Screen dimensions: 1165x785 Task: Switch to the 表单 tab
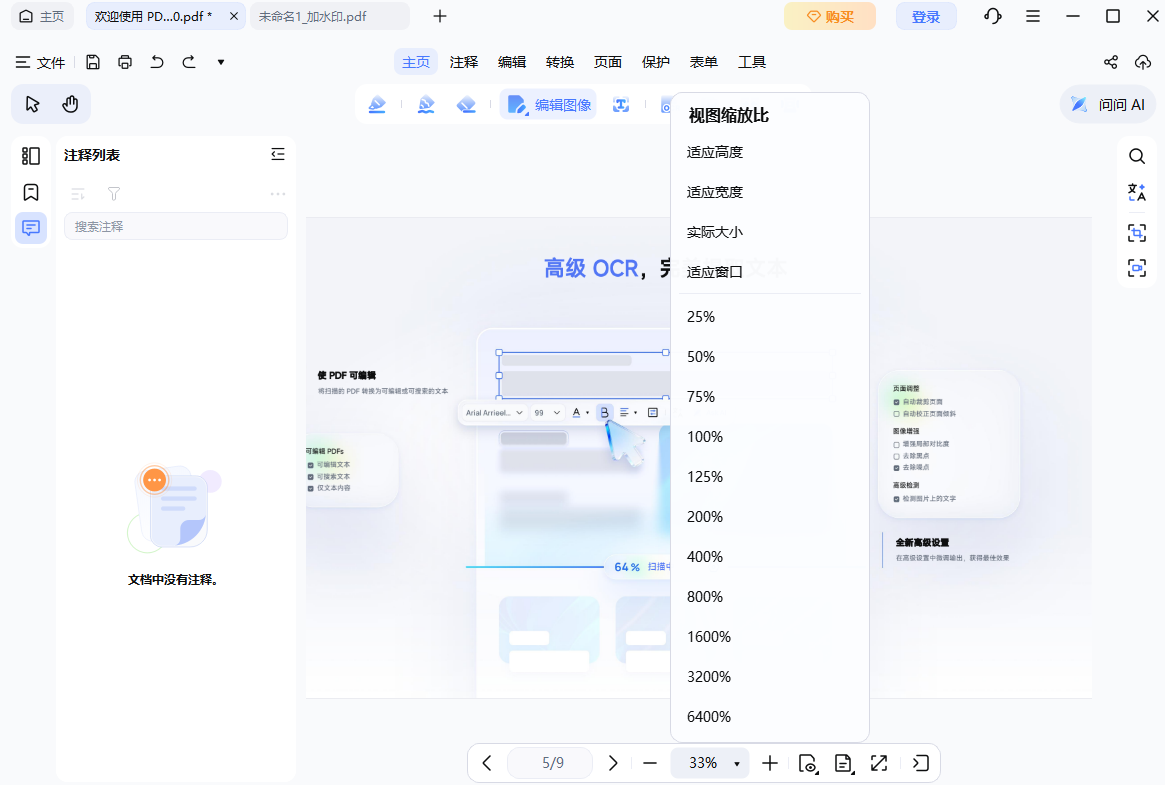[x=704, y=62]
